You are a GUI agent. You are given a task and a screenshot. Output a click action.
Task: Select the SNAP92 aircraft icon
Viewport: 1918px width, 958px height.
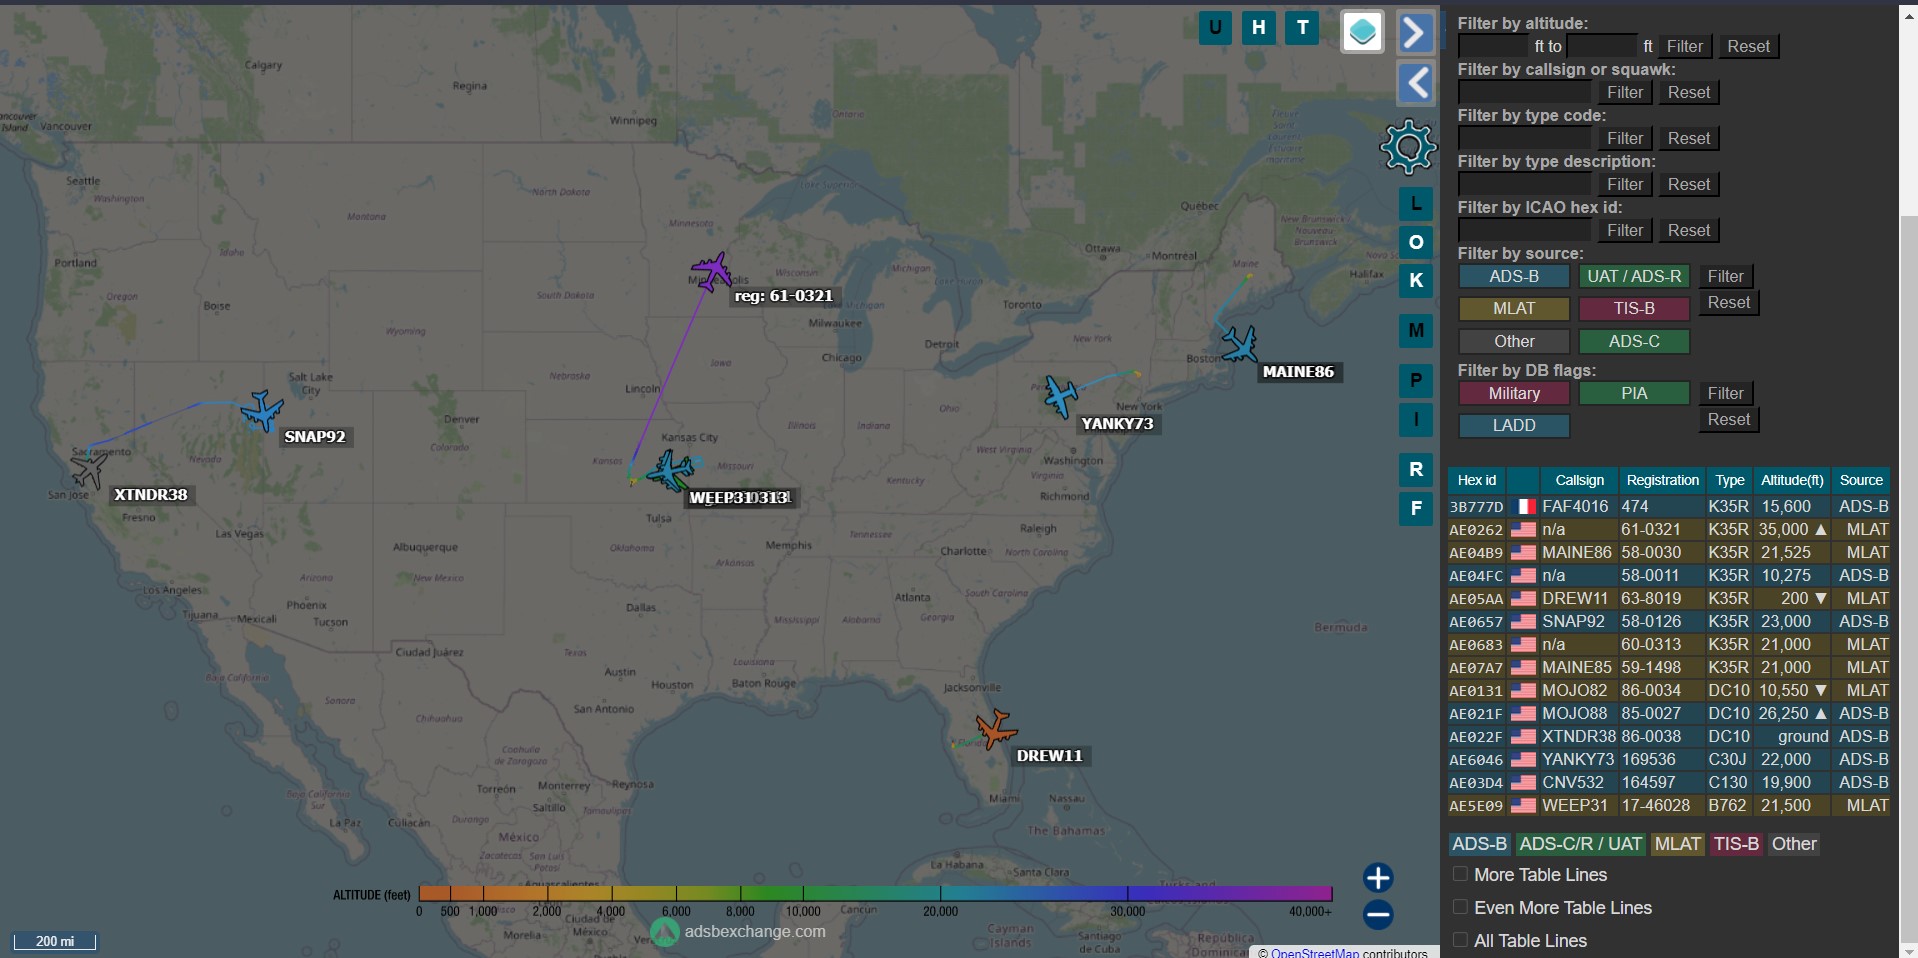click(x=262, y=411)
